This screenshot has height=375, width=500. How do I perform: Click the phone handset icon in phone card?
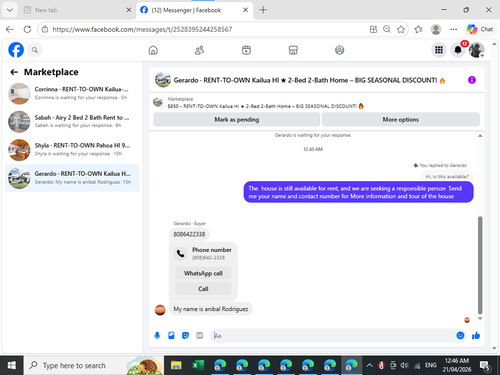tap(181, 253)
